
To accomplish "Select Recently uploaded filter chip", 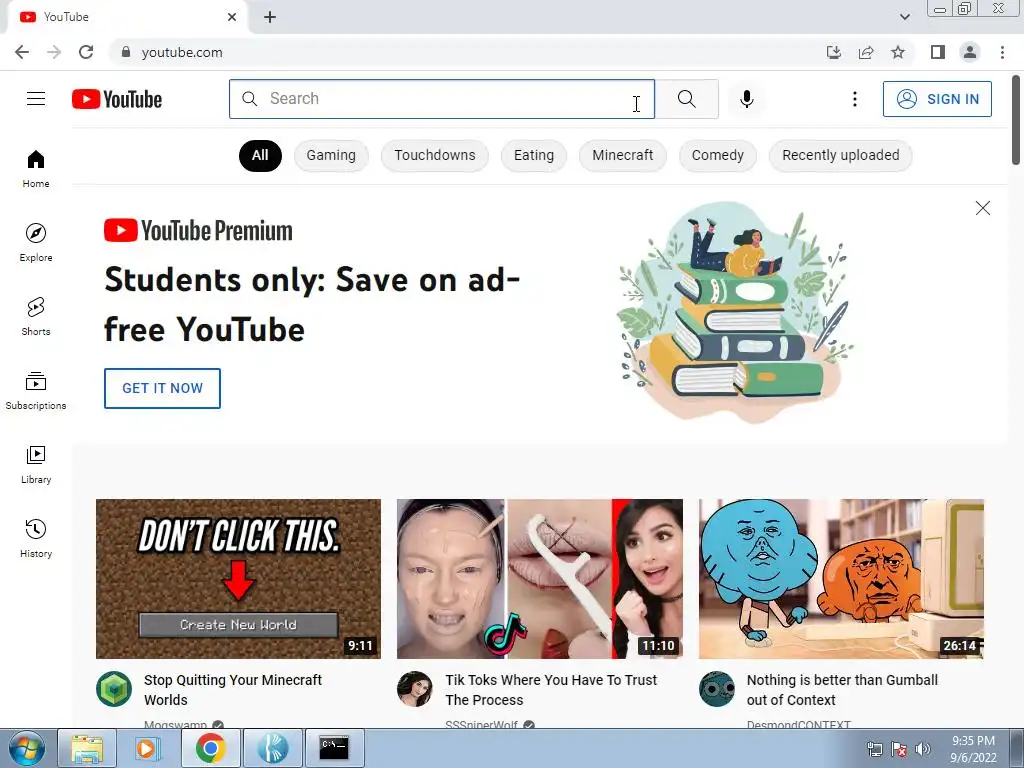I will click(x=840, y=155).
